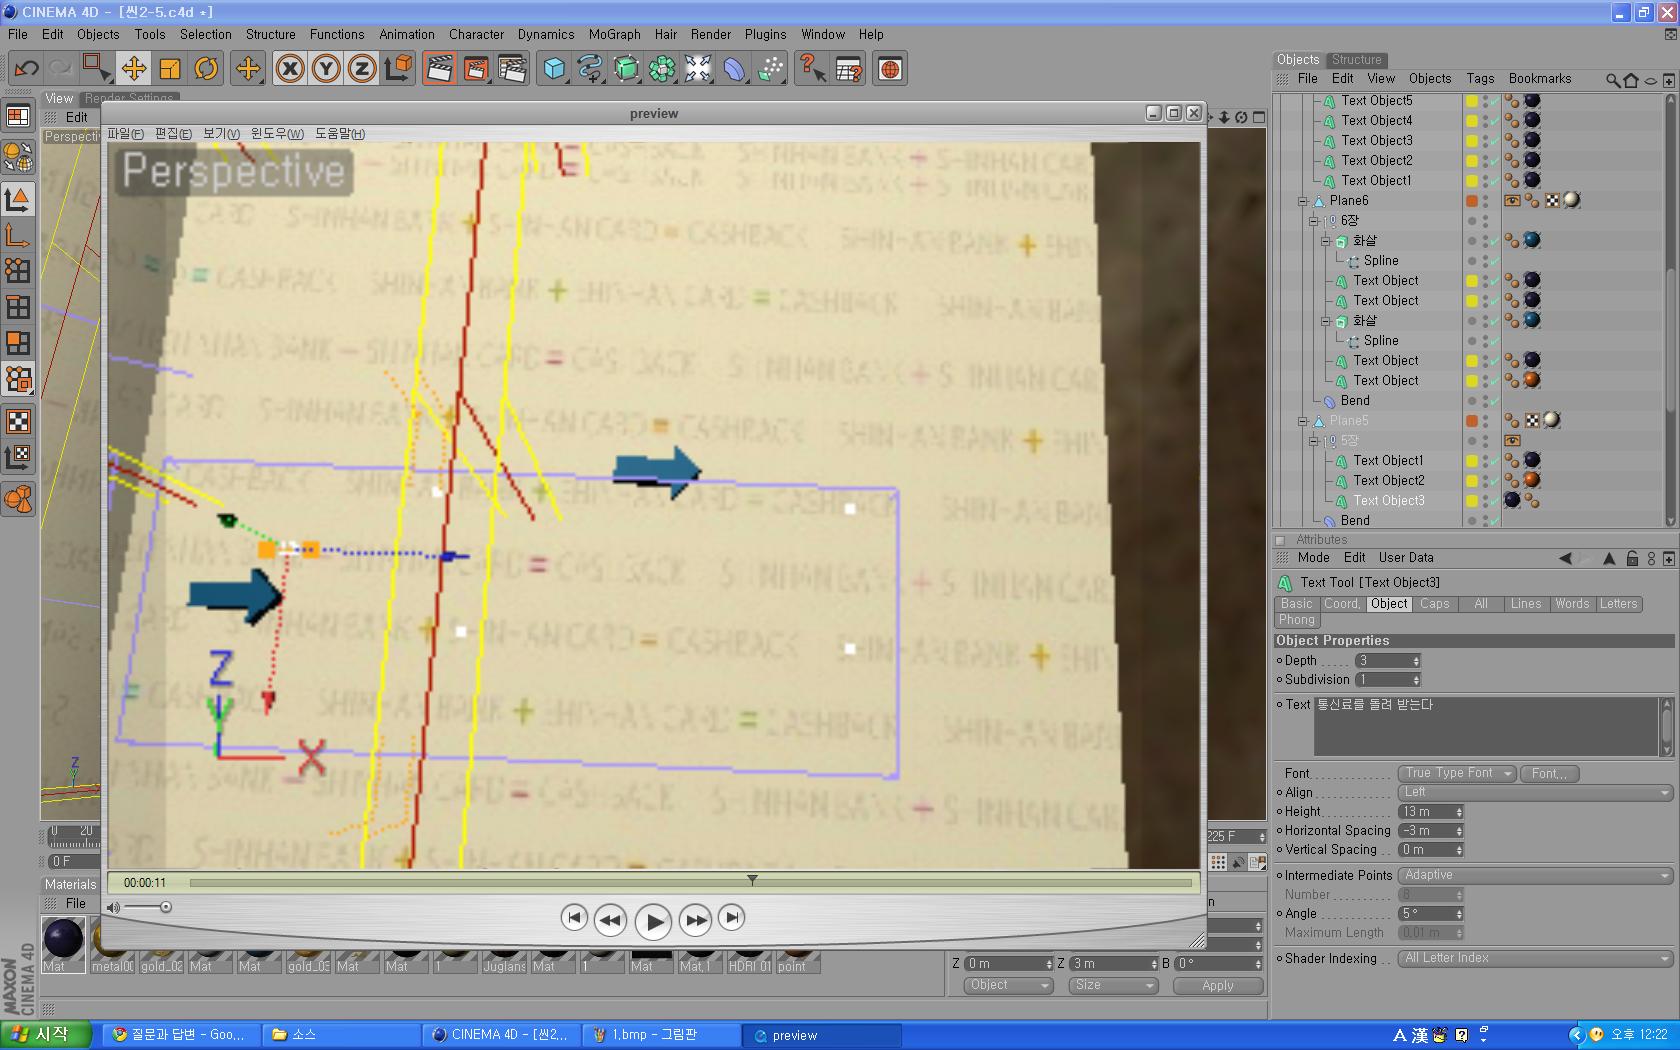Add a HyperNURBS object
Screen dimensions: 1680x1050
pos(626,69)
